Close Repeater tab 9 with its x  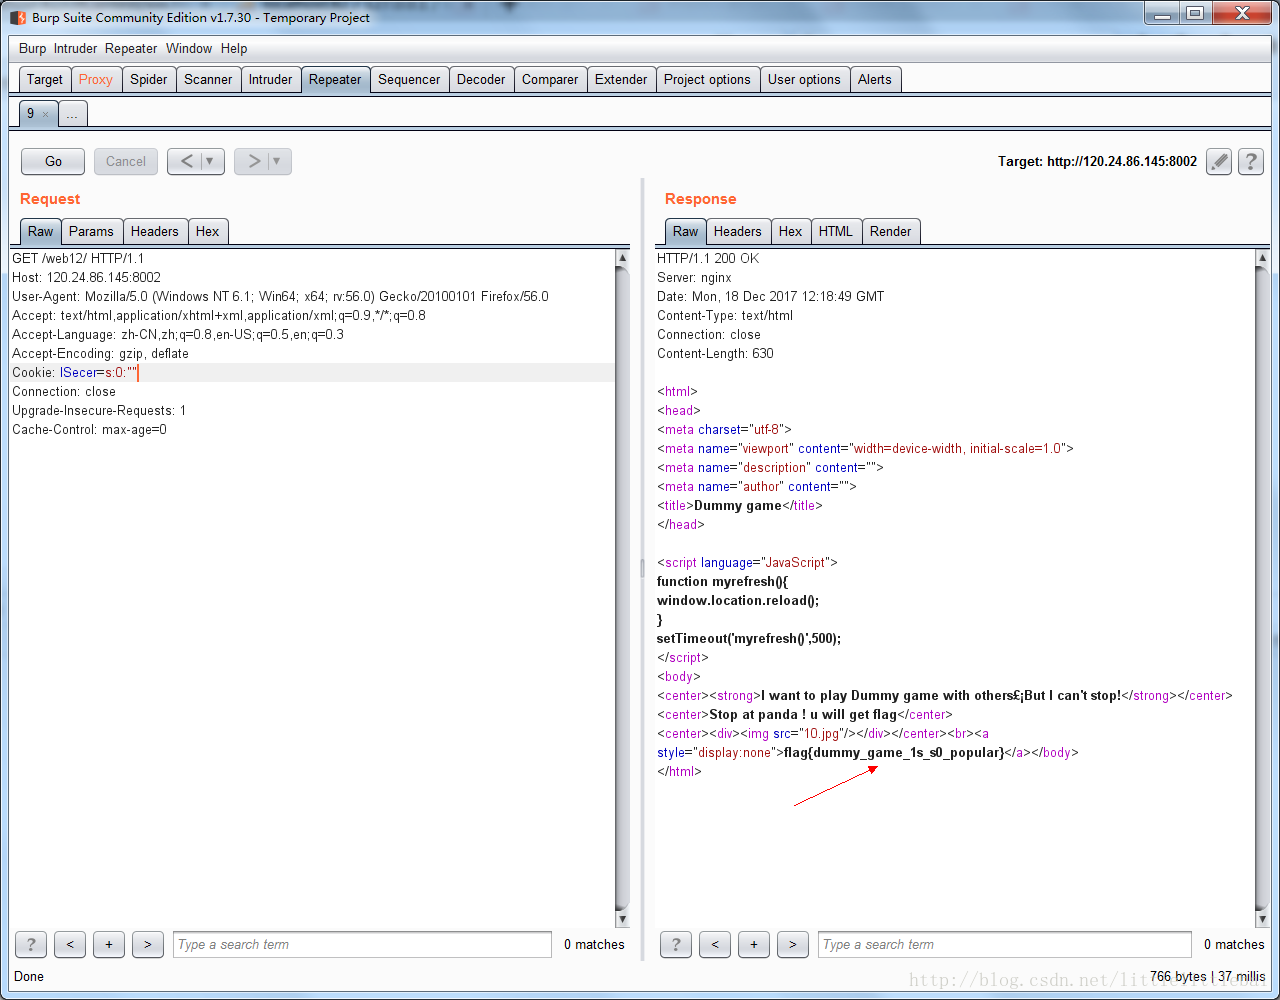(45, 115)
